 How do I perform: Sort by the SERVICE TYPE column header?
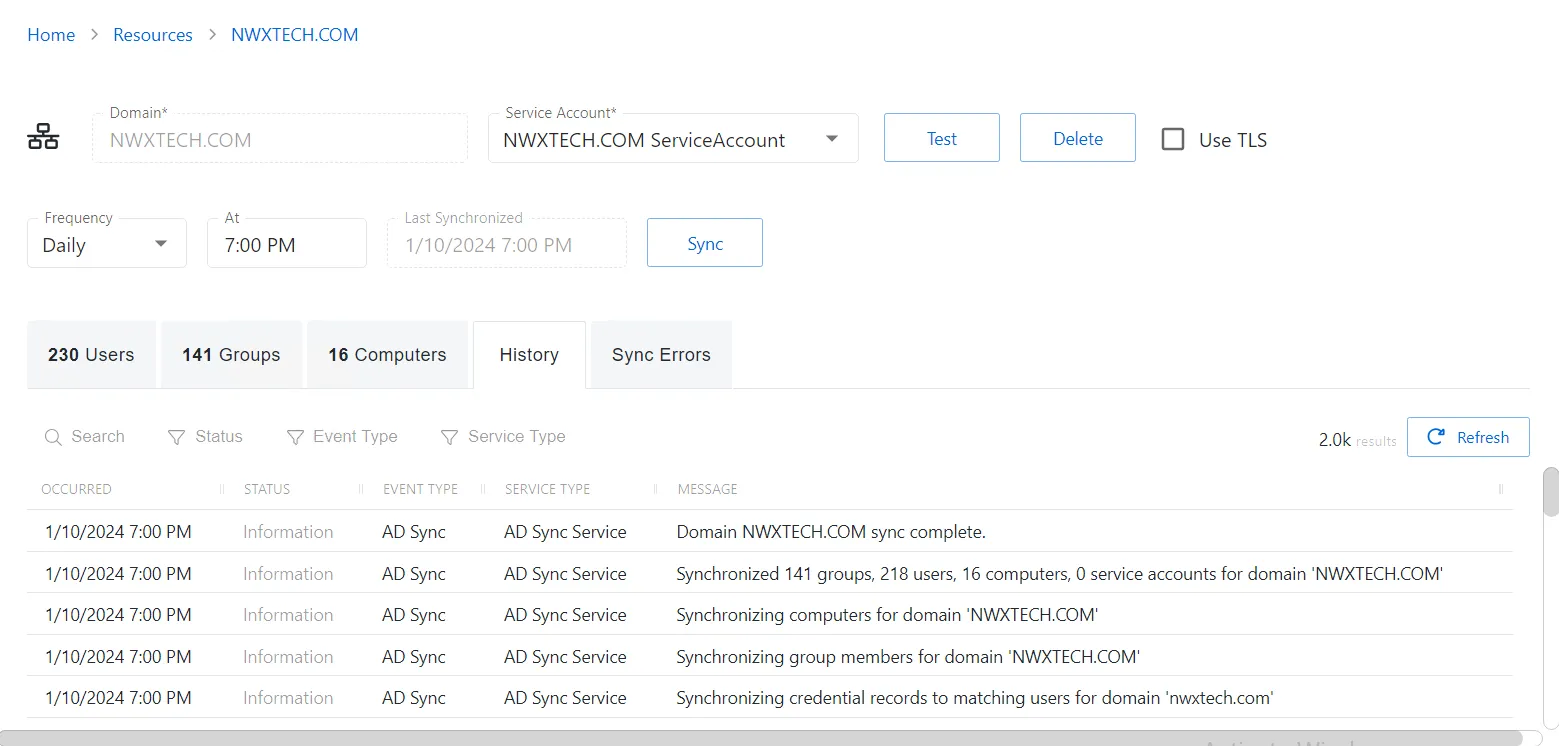(547, 489)
